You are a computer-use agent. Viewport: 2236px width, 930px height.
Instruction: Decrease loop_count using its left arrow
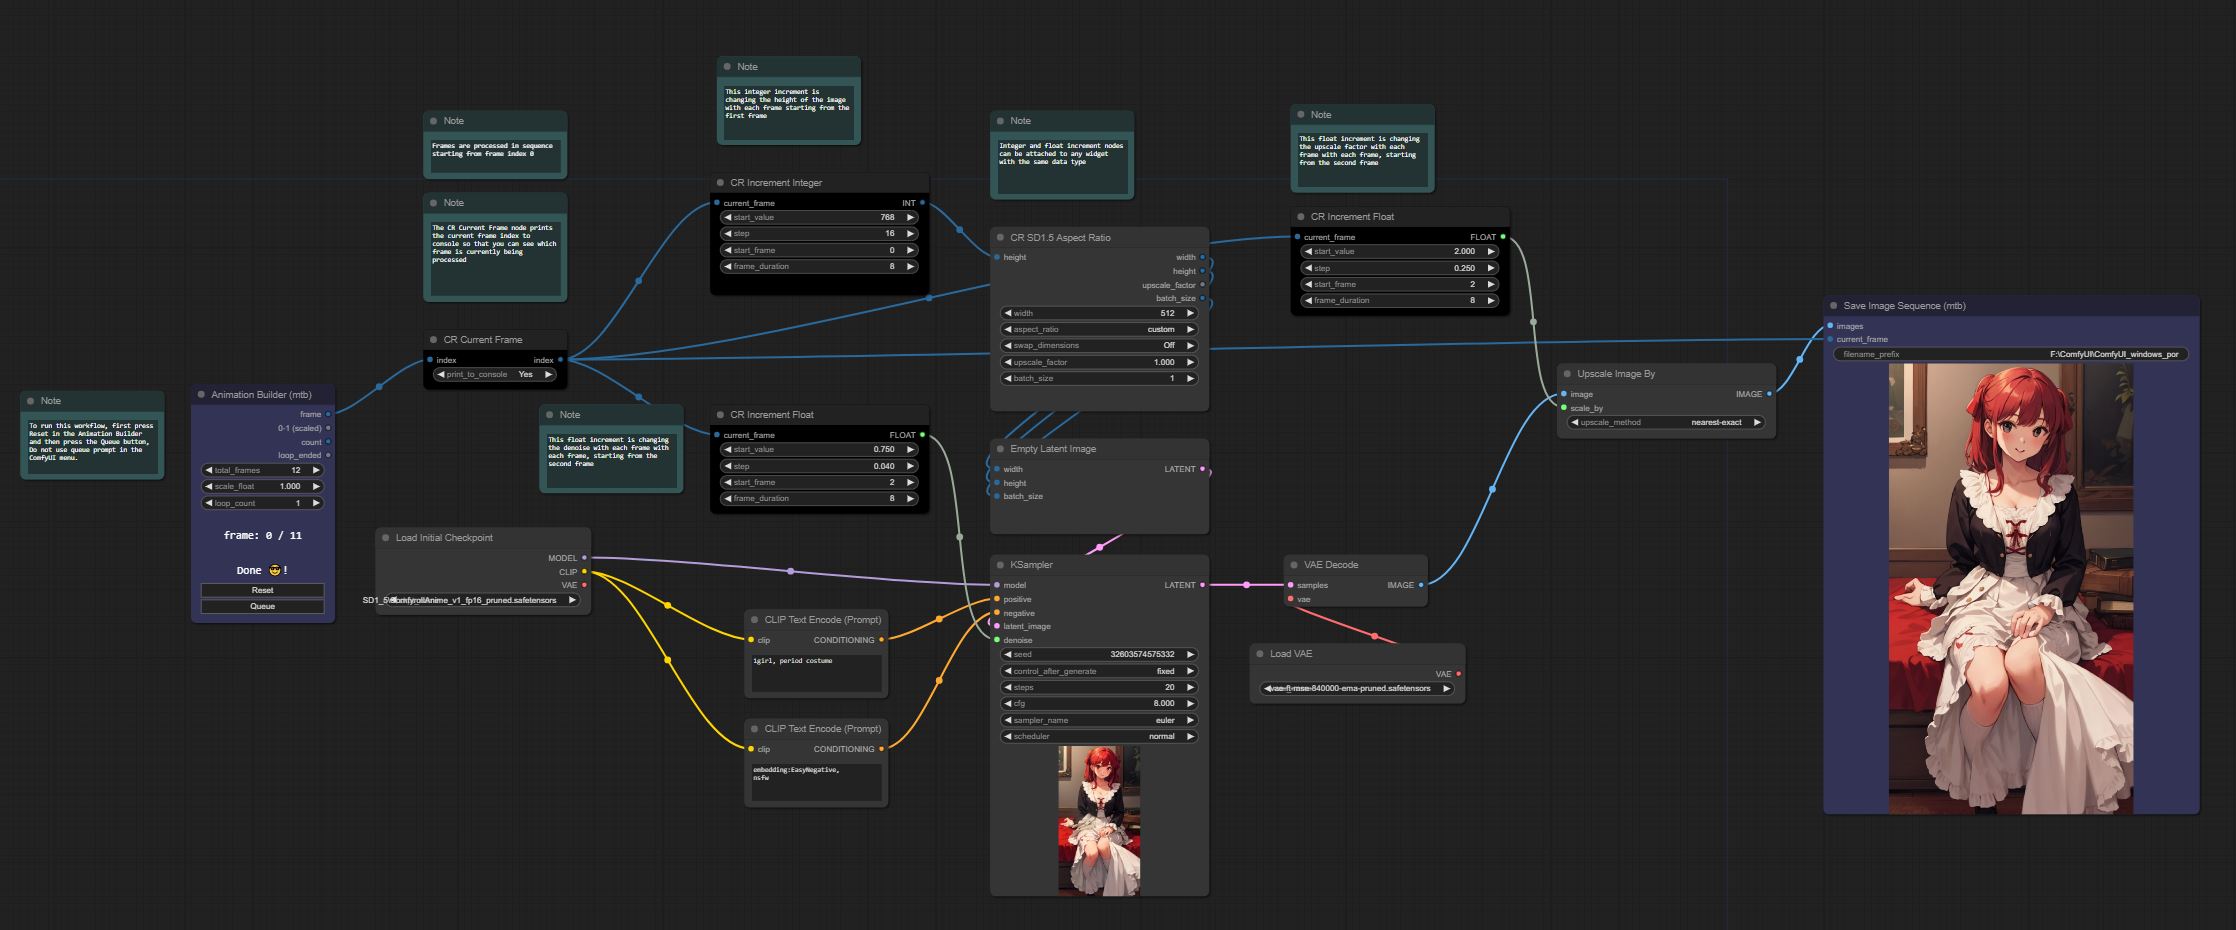pyautogui.click(x=209, y=503)
